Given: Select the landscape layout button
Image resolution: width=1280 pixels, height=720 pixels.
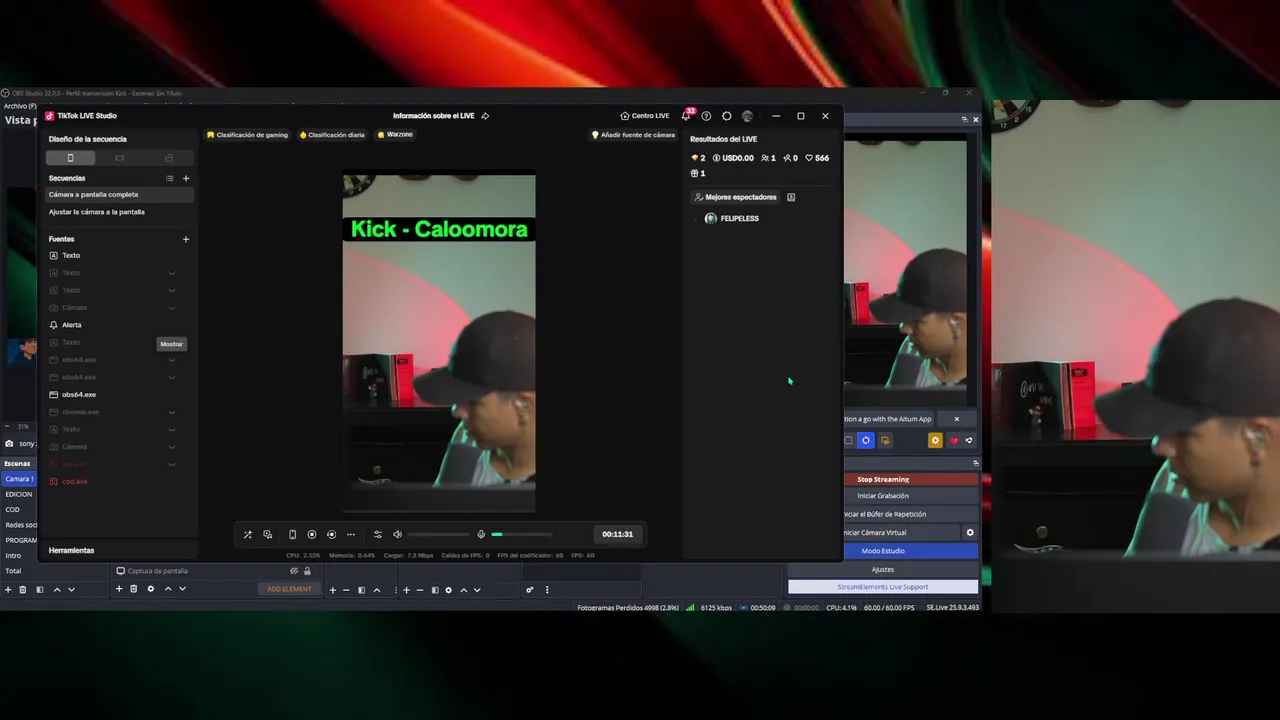Looking at the screenshot, I should 119,158.
